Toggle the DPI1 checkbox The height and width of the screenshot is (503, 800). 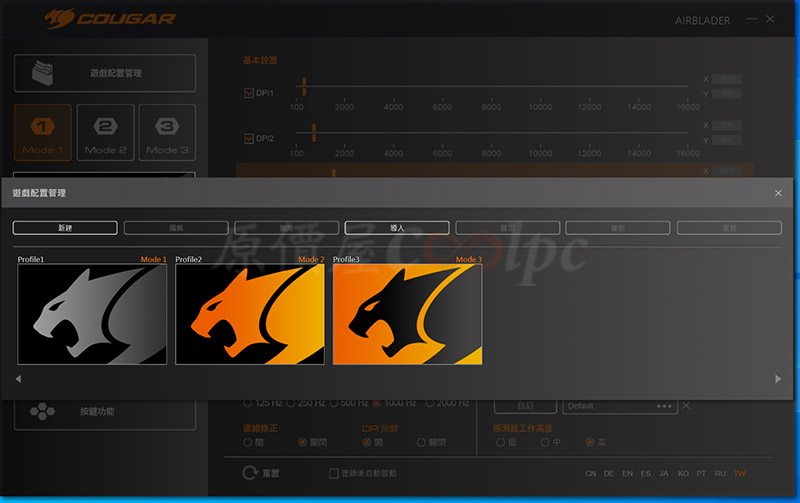(249, 93)
